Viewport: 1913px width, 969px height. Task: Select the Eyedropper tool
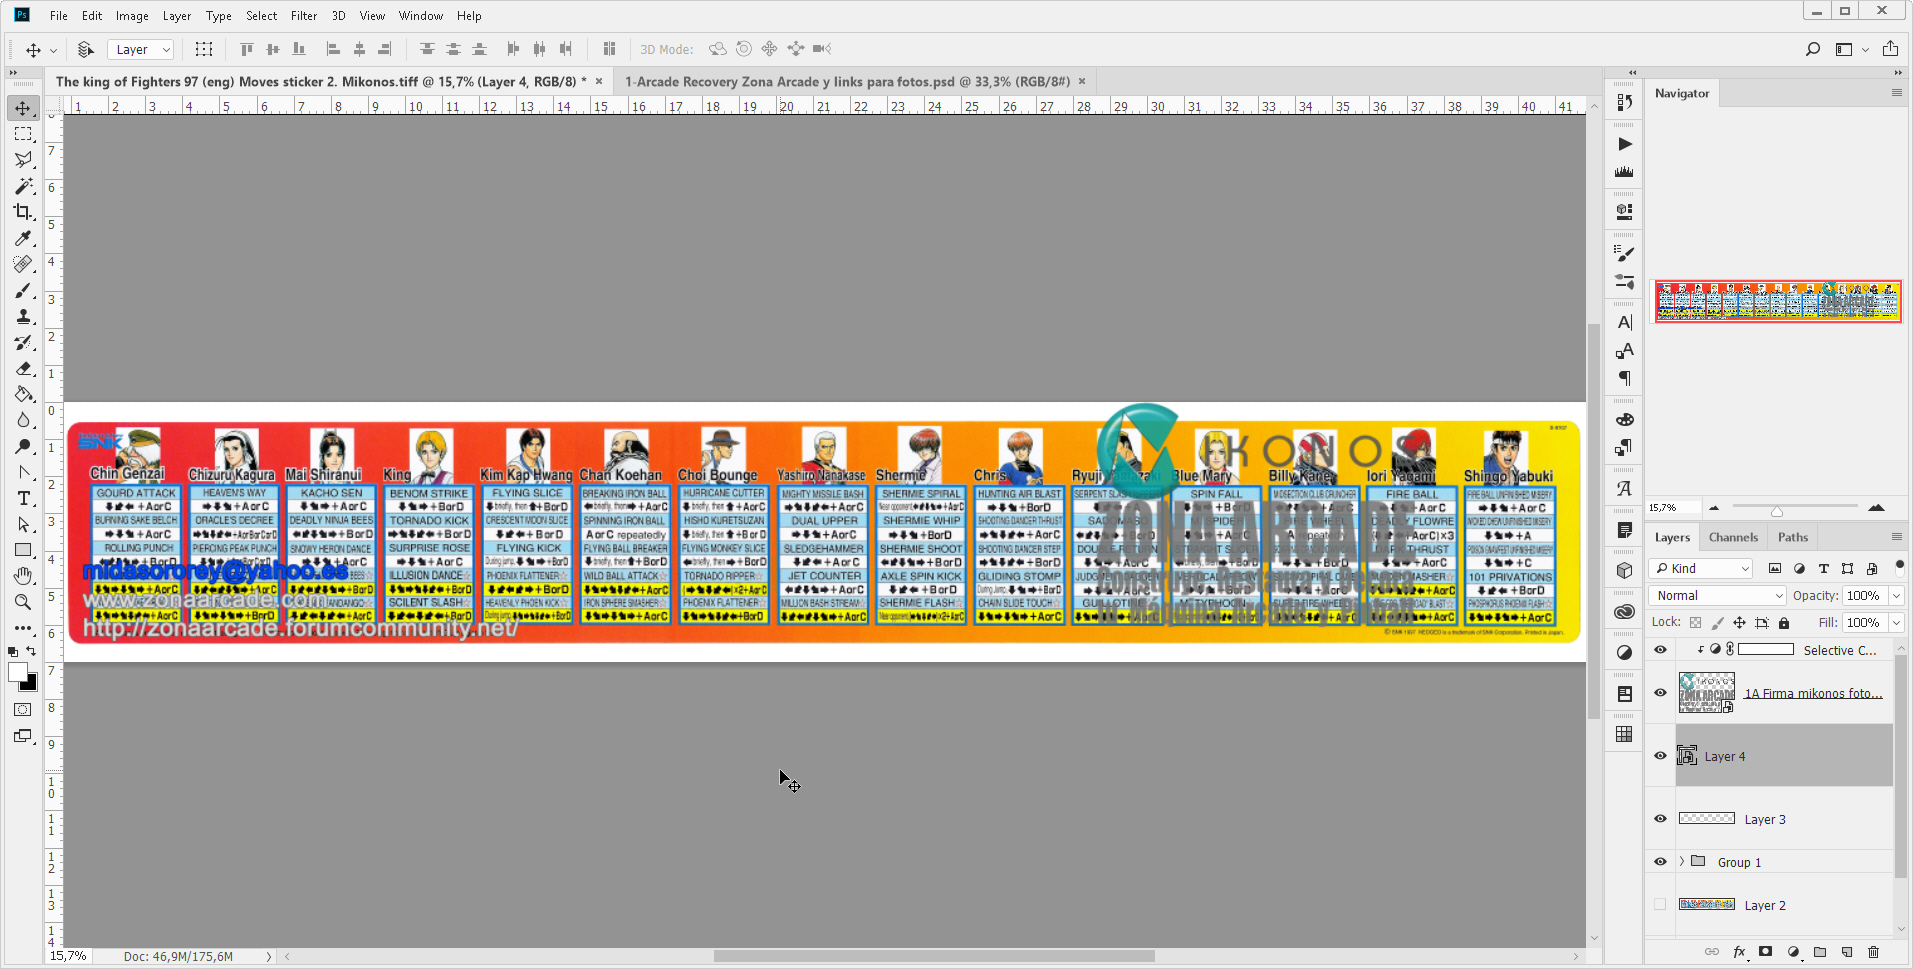[23, 238]
